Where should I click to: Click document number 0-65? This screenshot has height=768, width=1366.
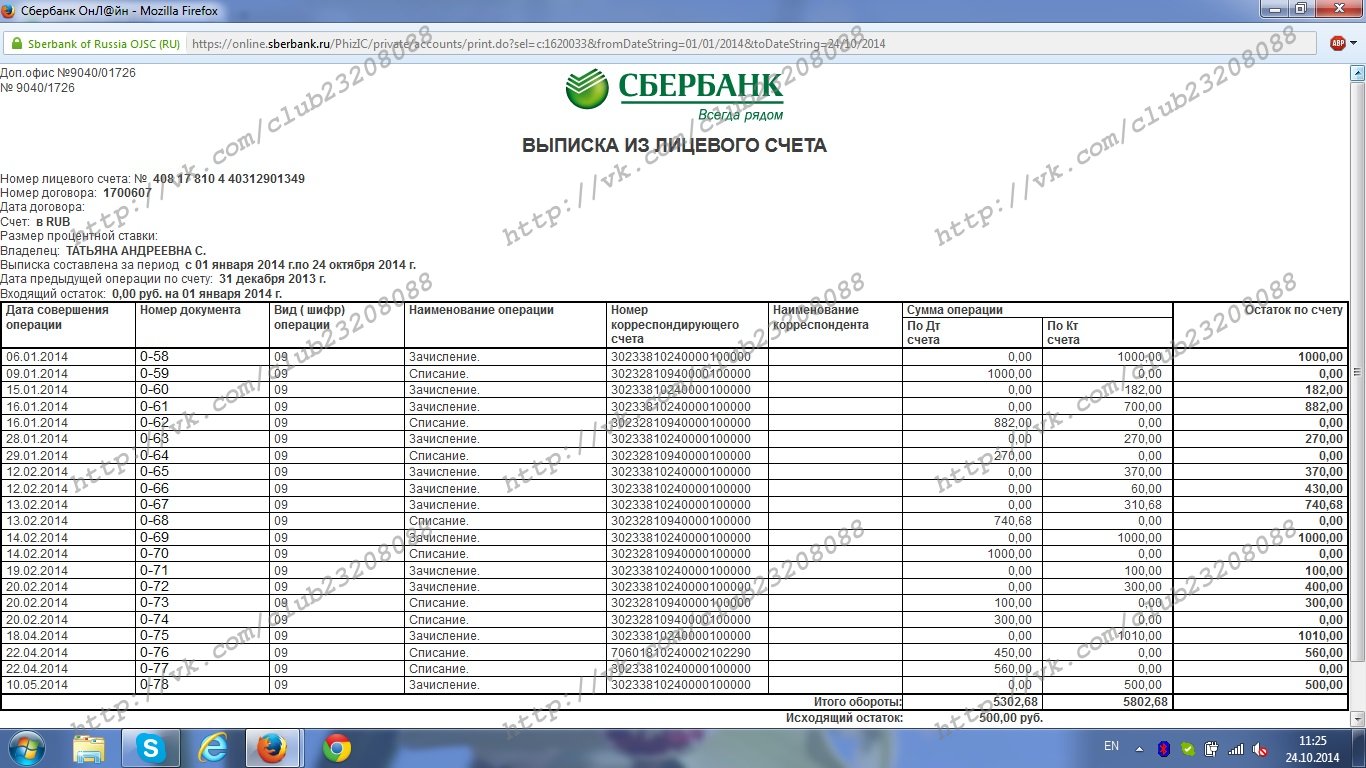pos(154,471)
